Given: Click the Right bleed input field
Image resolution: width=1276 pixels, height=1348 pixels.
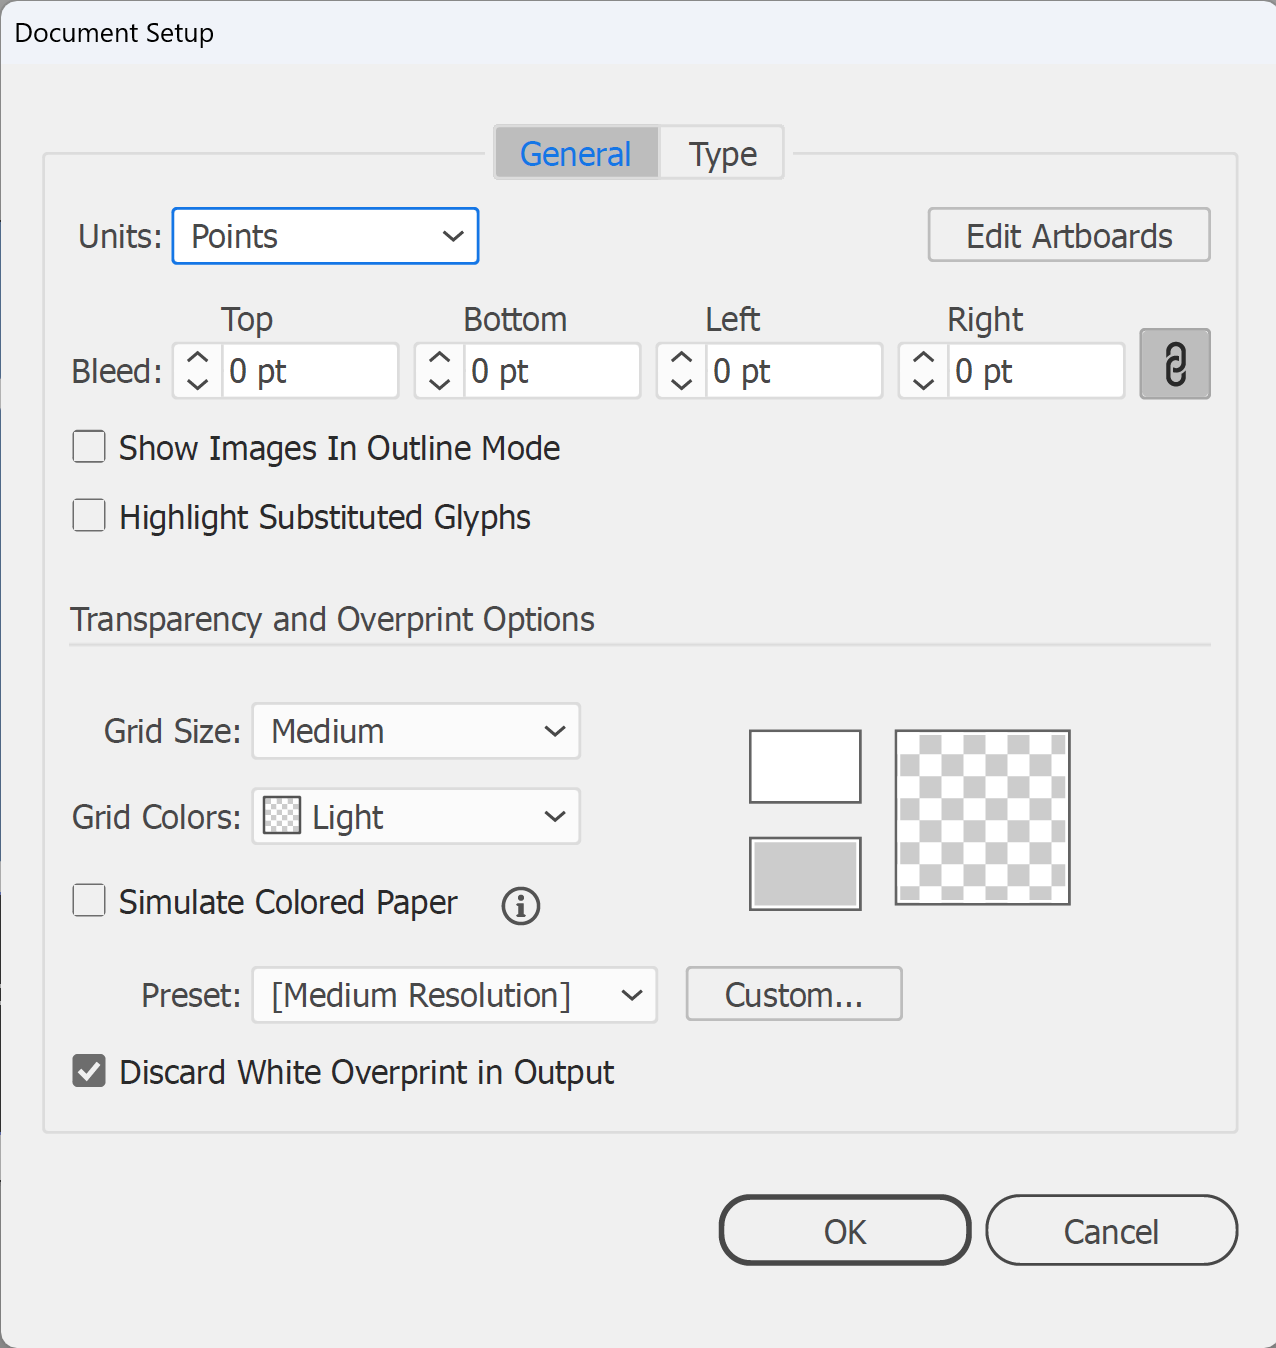Looking at the screenshot, I should point(1036,371).
